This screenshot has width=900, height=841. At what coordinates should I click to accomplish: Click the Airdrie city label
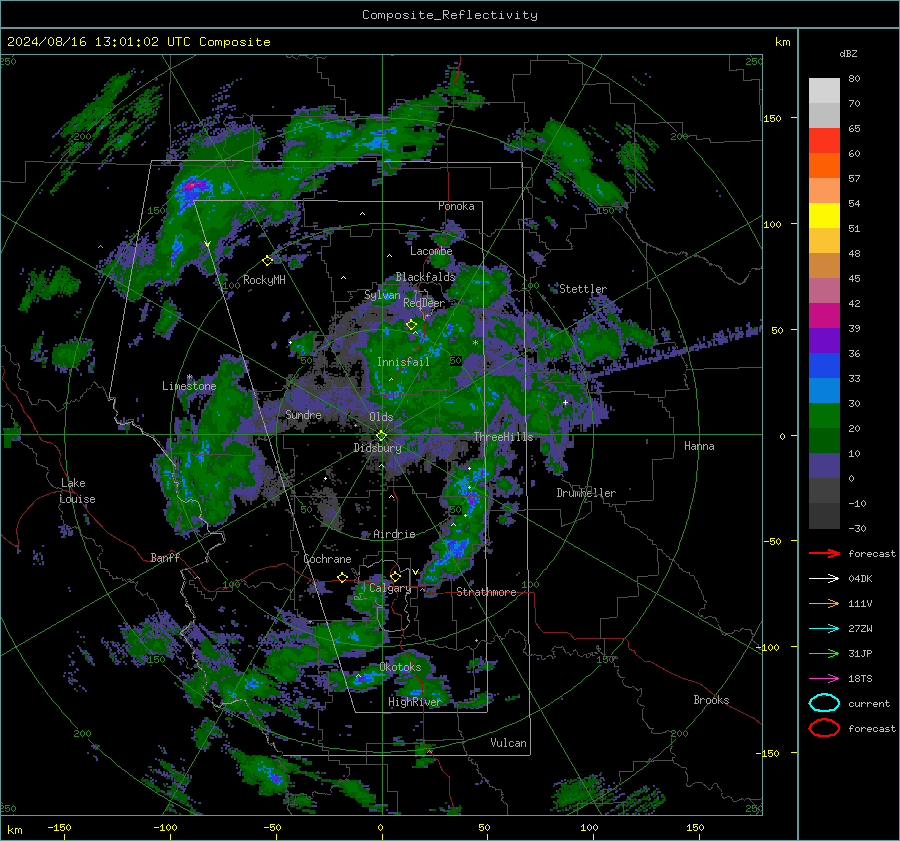click(394, 534)
